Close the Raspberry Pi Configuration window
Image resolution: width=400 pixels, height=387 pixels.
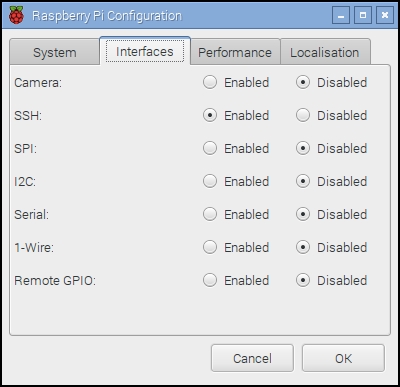385,15
